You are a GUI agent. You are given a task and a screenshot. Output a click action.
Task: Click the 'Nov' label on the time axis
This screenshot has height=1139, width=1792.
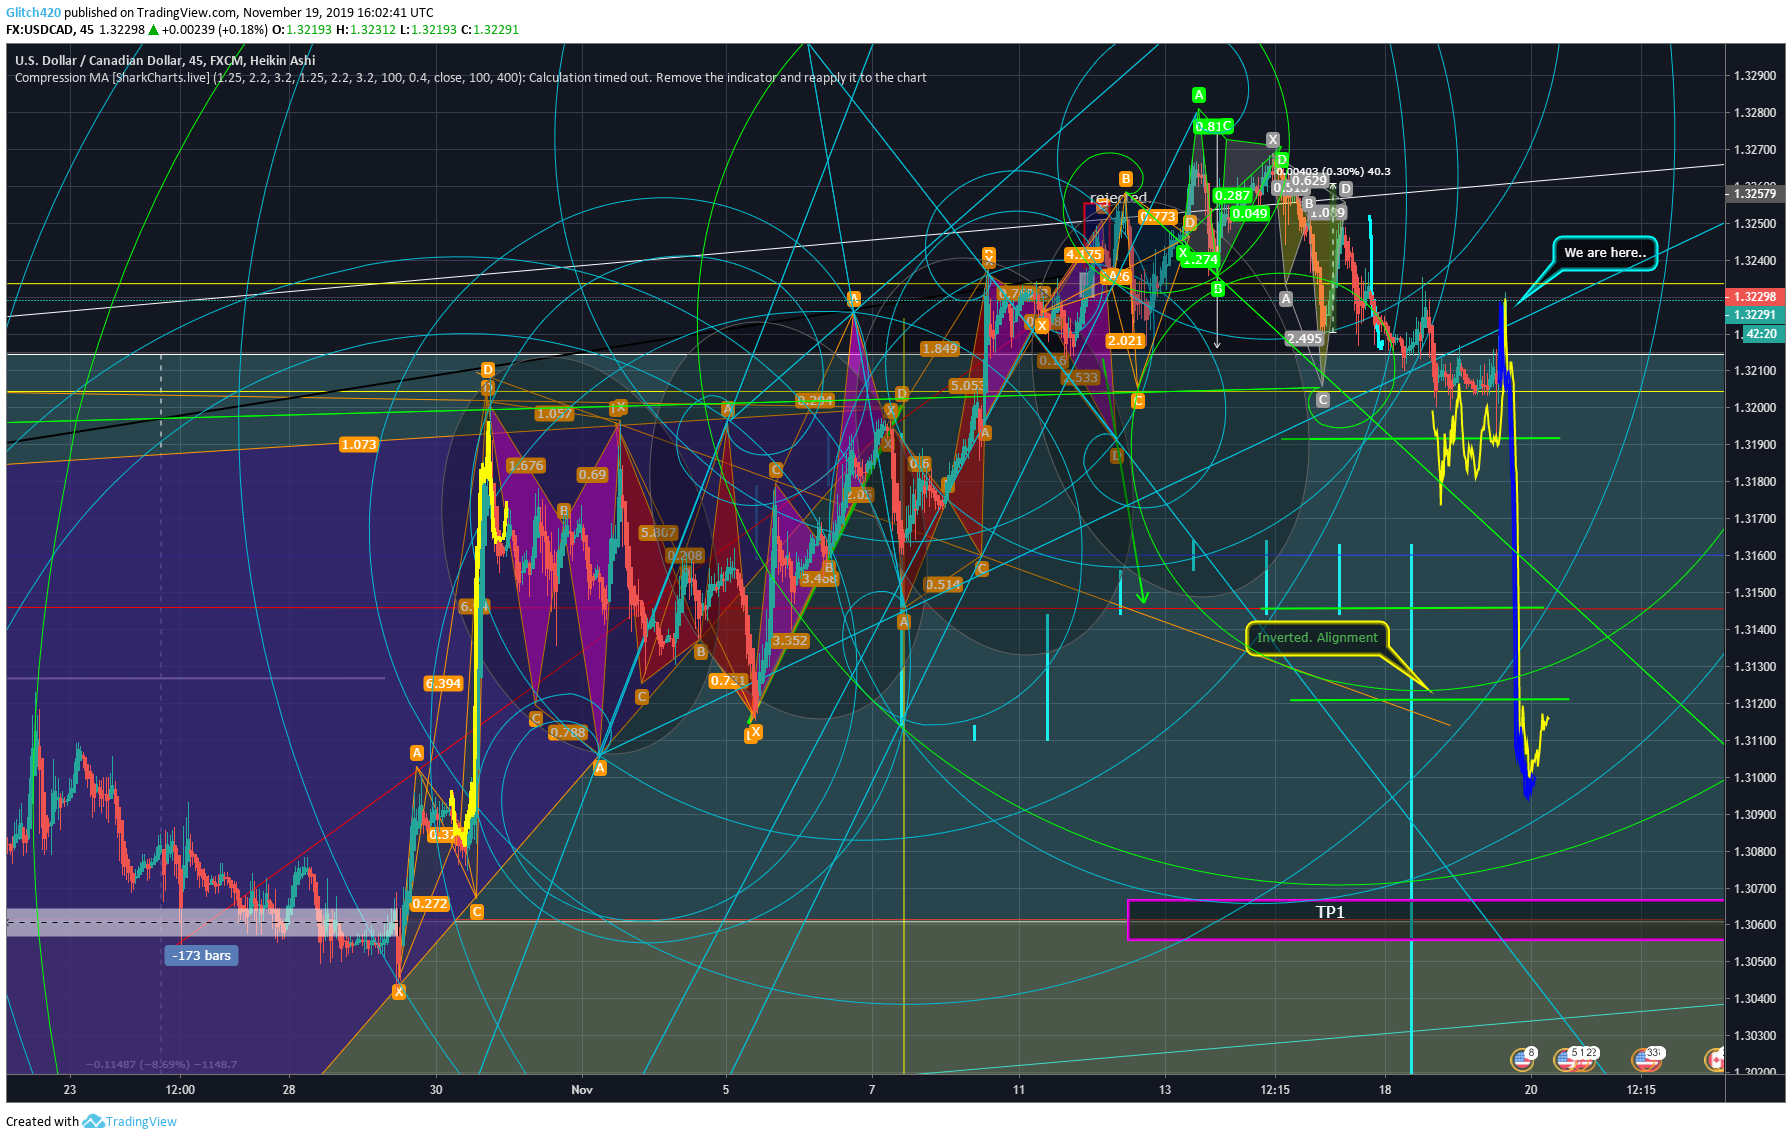[582, 1089]
